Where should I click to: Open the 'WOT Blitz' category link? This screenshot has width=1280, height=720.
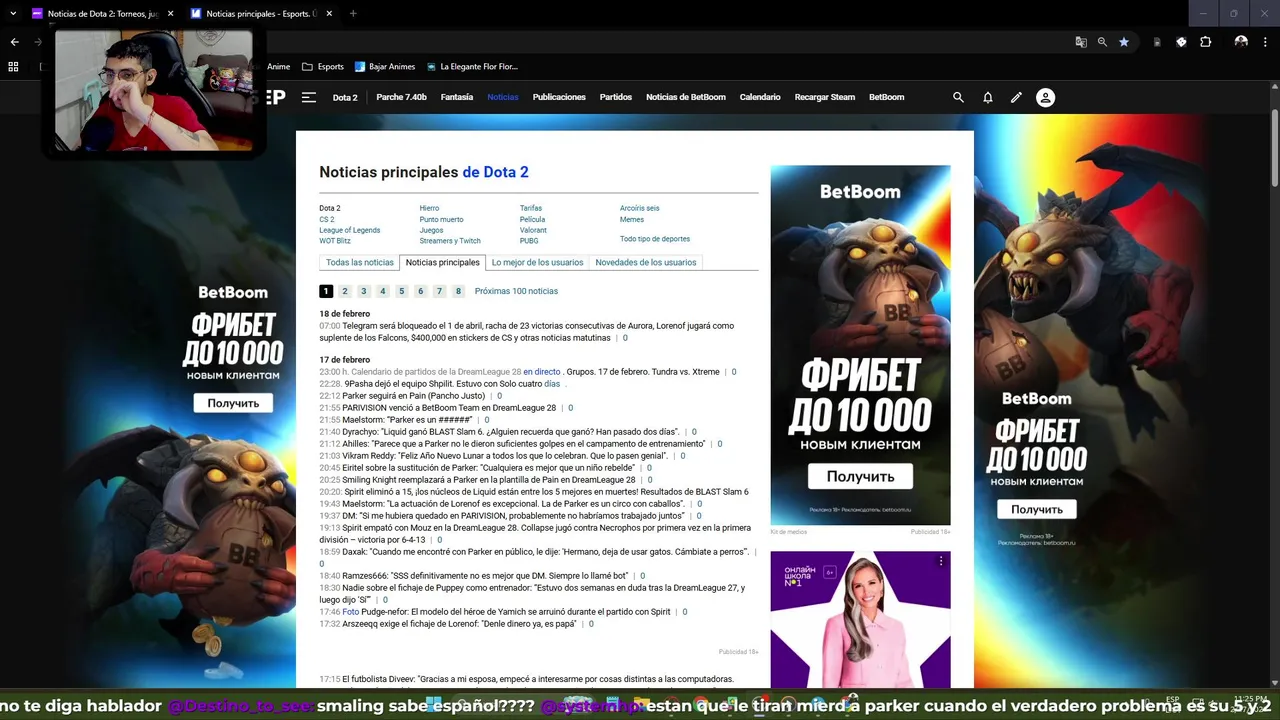pyautogui.click(x=335, y=241)
